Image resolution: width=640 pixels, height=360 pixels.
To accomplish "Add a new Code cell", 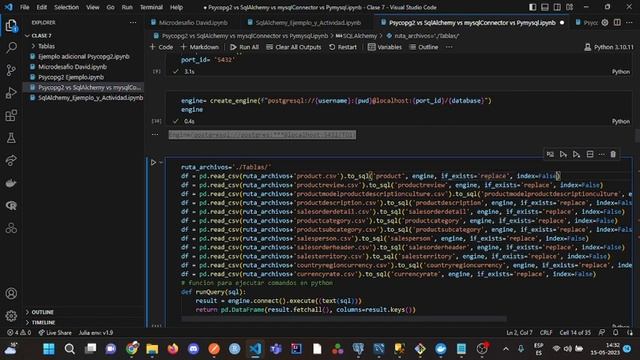I will pos(162,47).
